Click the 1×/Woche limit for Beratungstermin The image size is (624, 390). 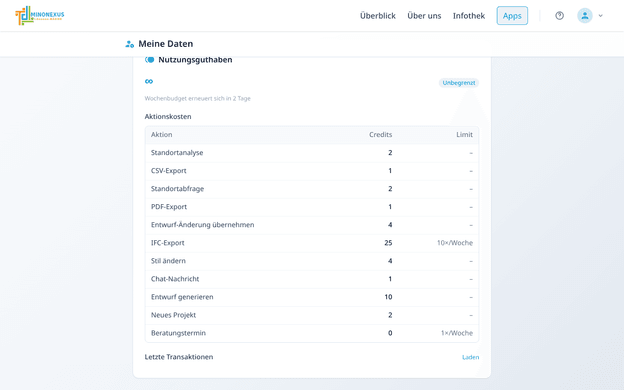[x=457, y=333]
